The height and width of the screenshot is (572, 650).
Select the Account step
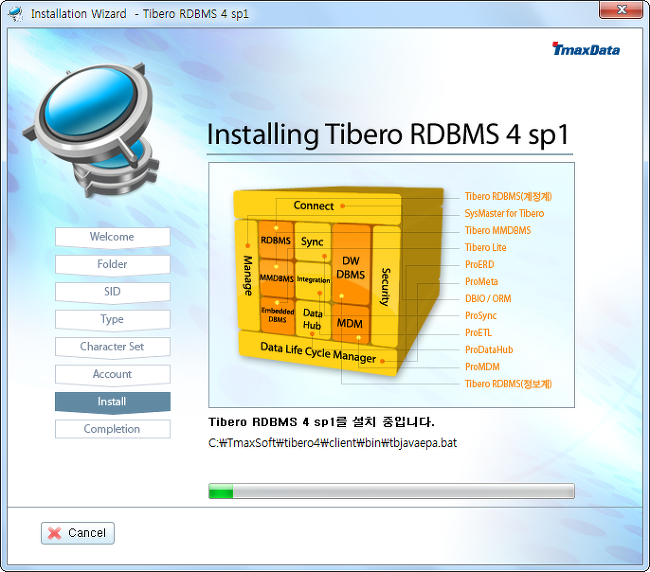[x=112, y=374]
